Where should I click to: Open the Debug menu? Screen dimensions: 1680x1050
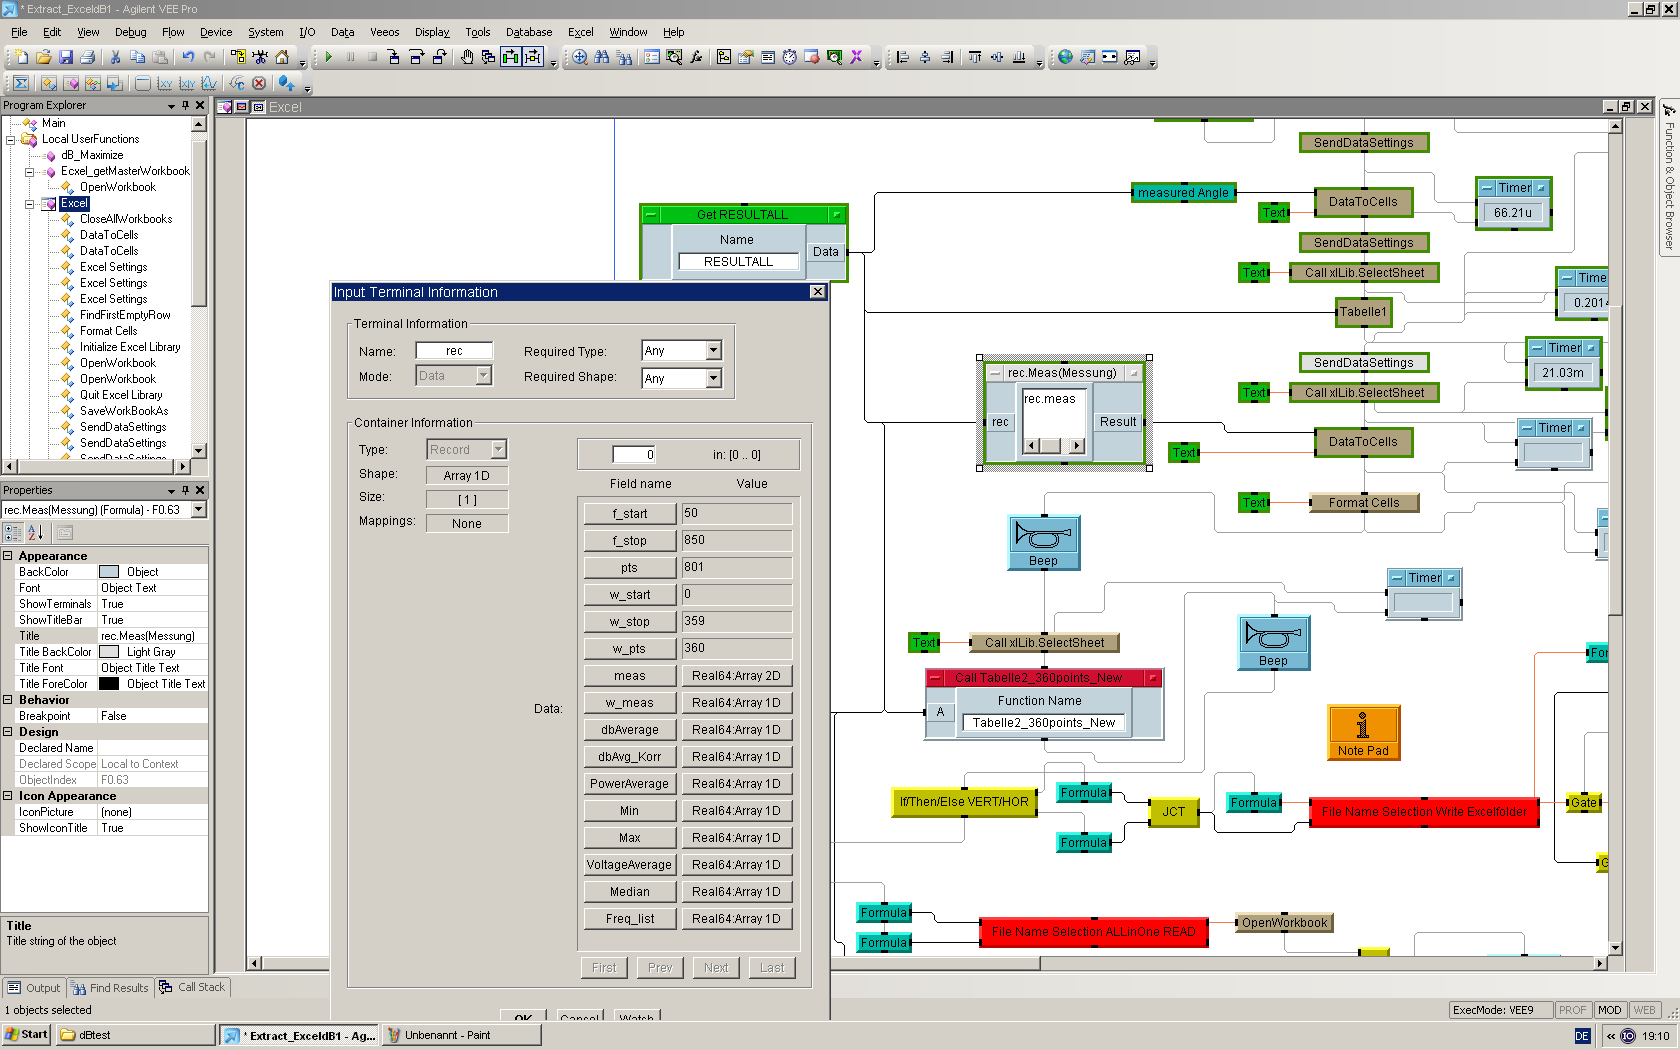click(130, 32)
